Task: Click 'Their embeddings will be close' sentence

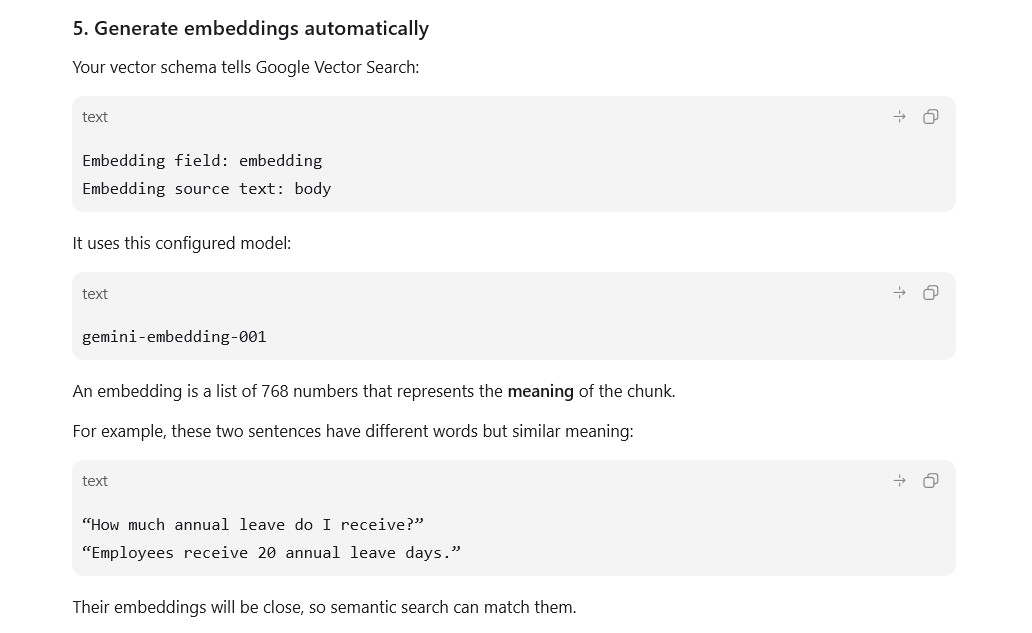Action: tap(324, 607)
